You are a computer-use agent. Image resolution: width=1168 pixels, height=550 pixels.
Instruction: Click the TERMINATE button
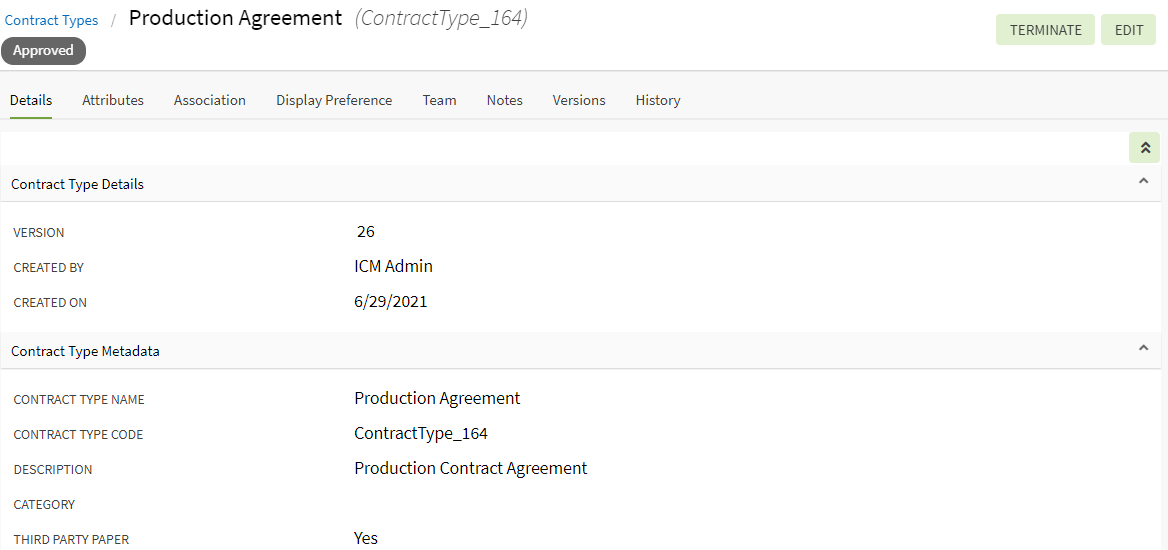tap(1045, 30)
